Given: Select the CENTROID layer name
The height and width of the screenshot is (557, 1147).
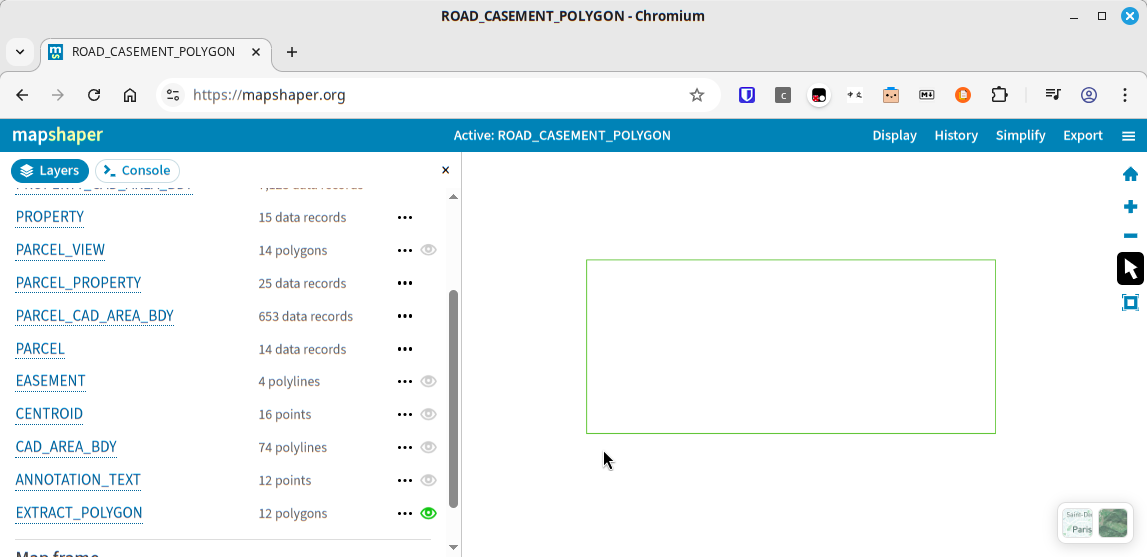Looking at the screenshot, I should (x=49, y=414).
